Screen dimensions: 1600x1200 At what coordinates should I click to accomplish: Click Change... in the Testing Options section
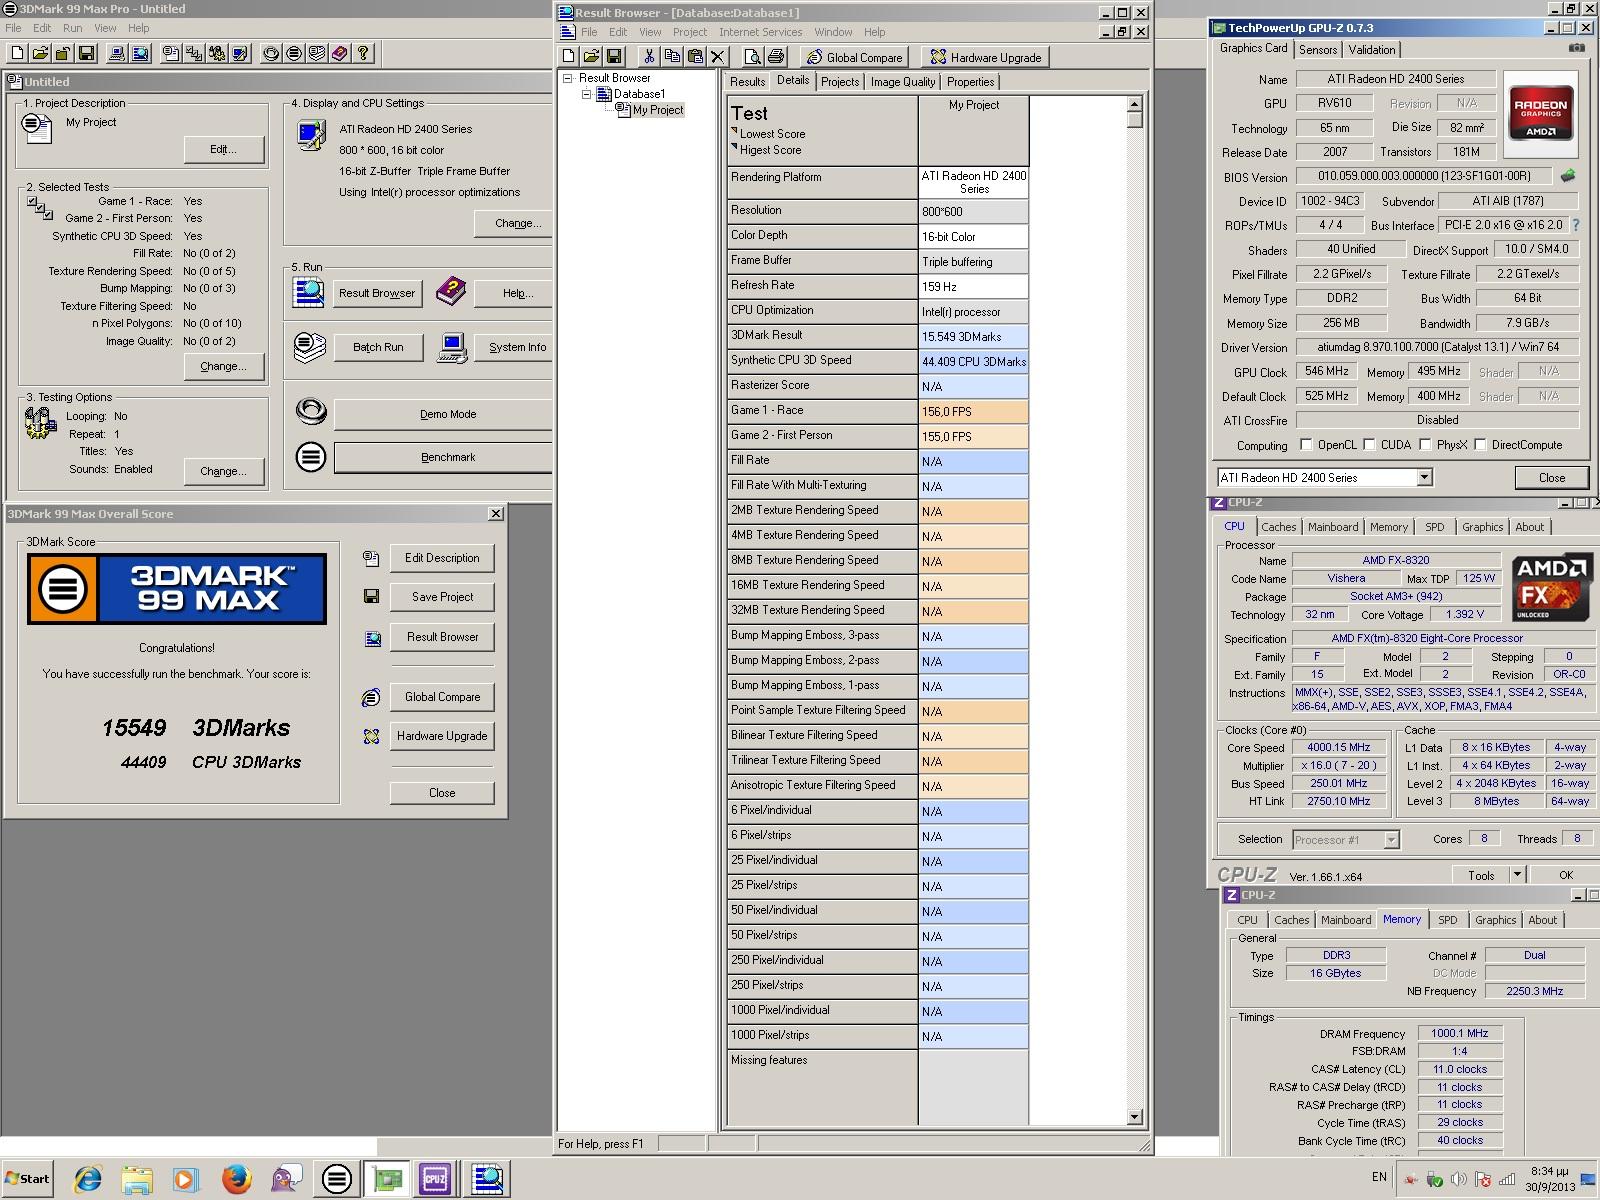[223, 471]
